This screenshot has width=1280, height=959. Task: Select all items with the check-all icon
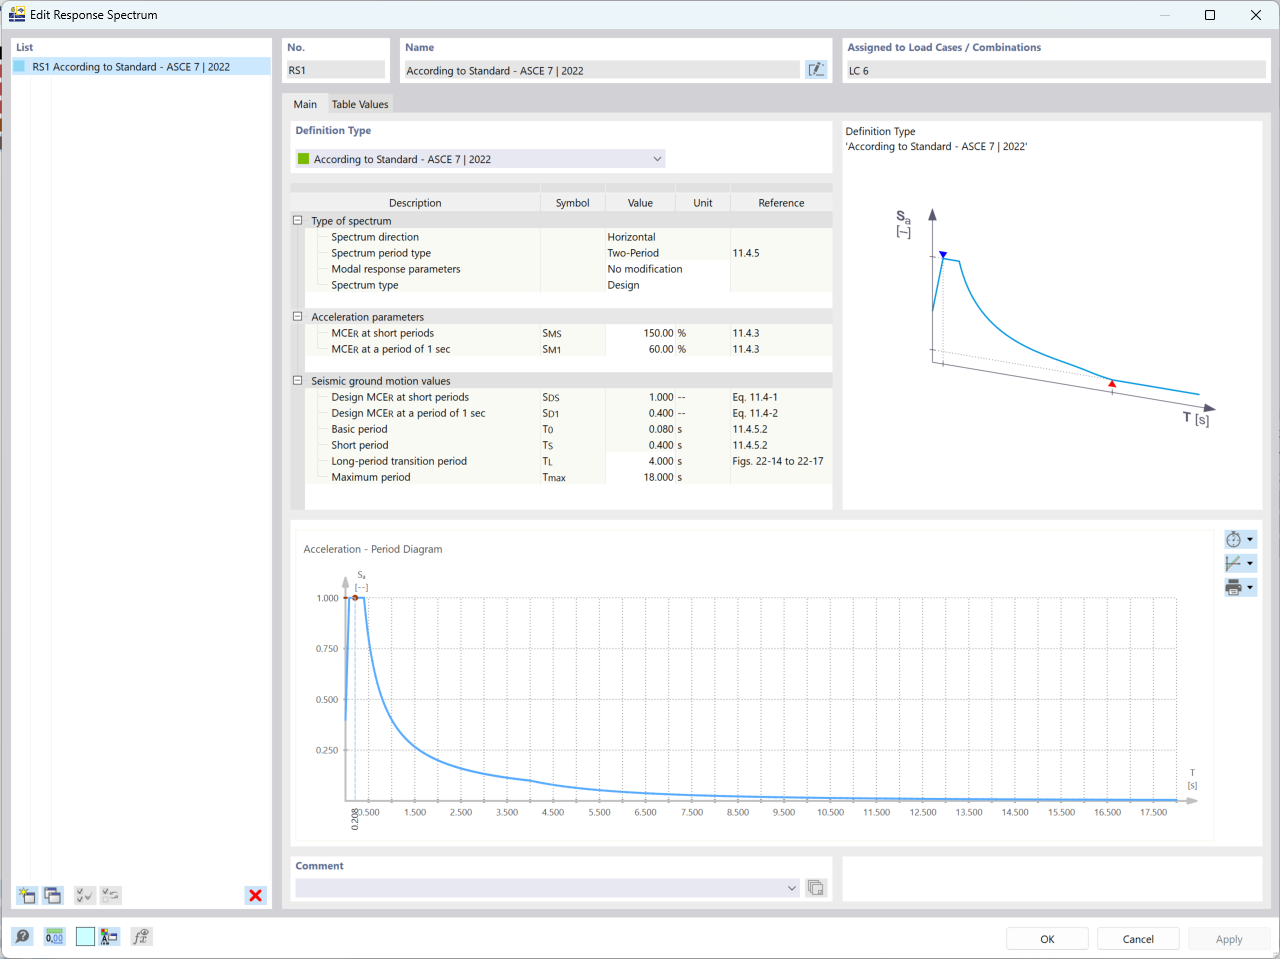point(85,895)
